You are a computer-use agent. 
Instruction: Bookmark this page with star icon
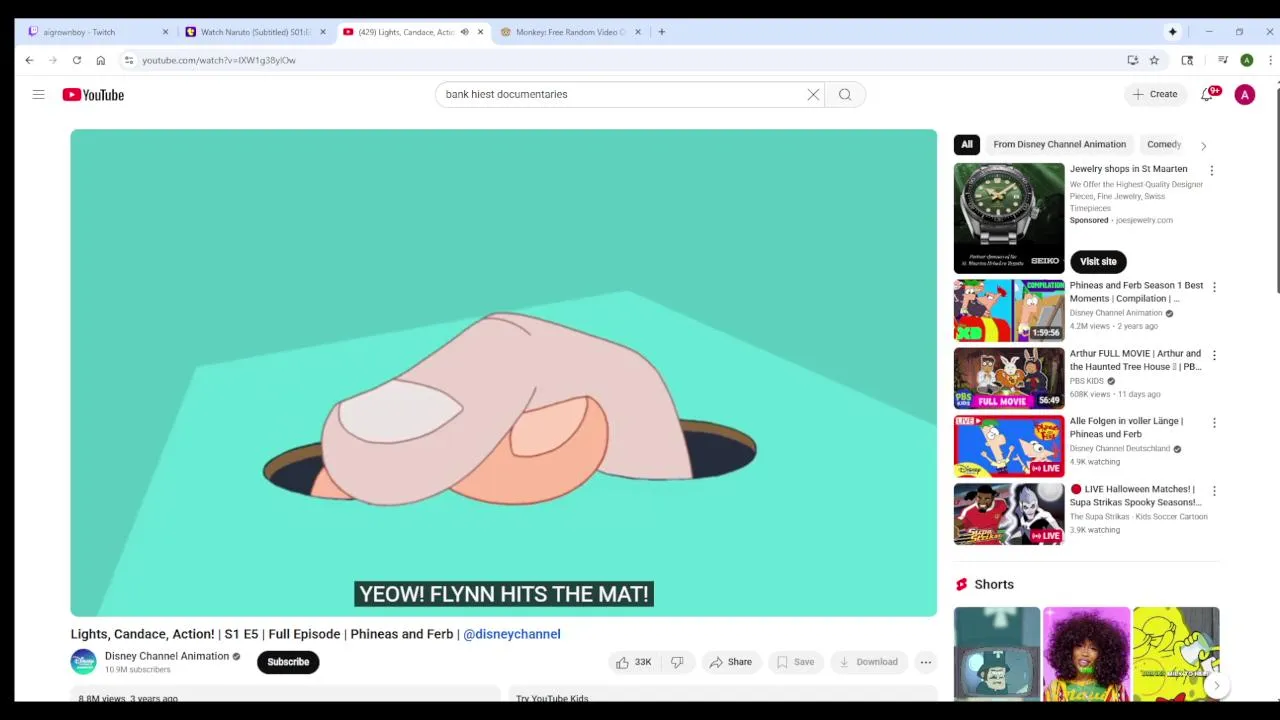[x=1154, y=60]
